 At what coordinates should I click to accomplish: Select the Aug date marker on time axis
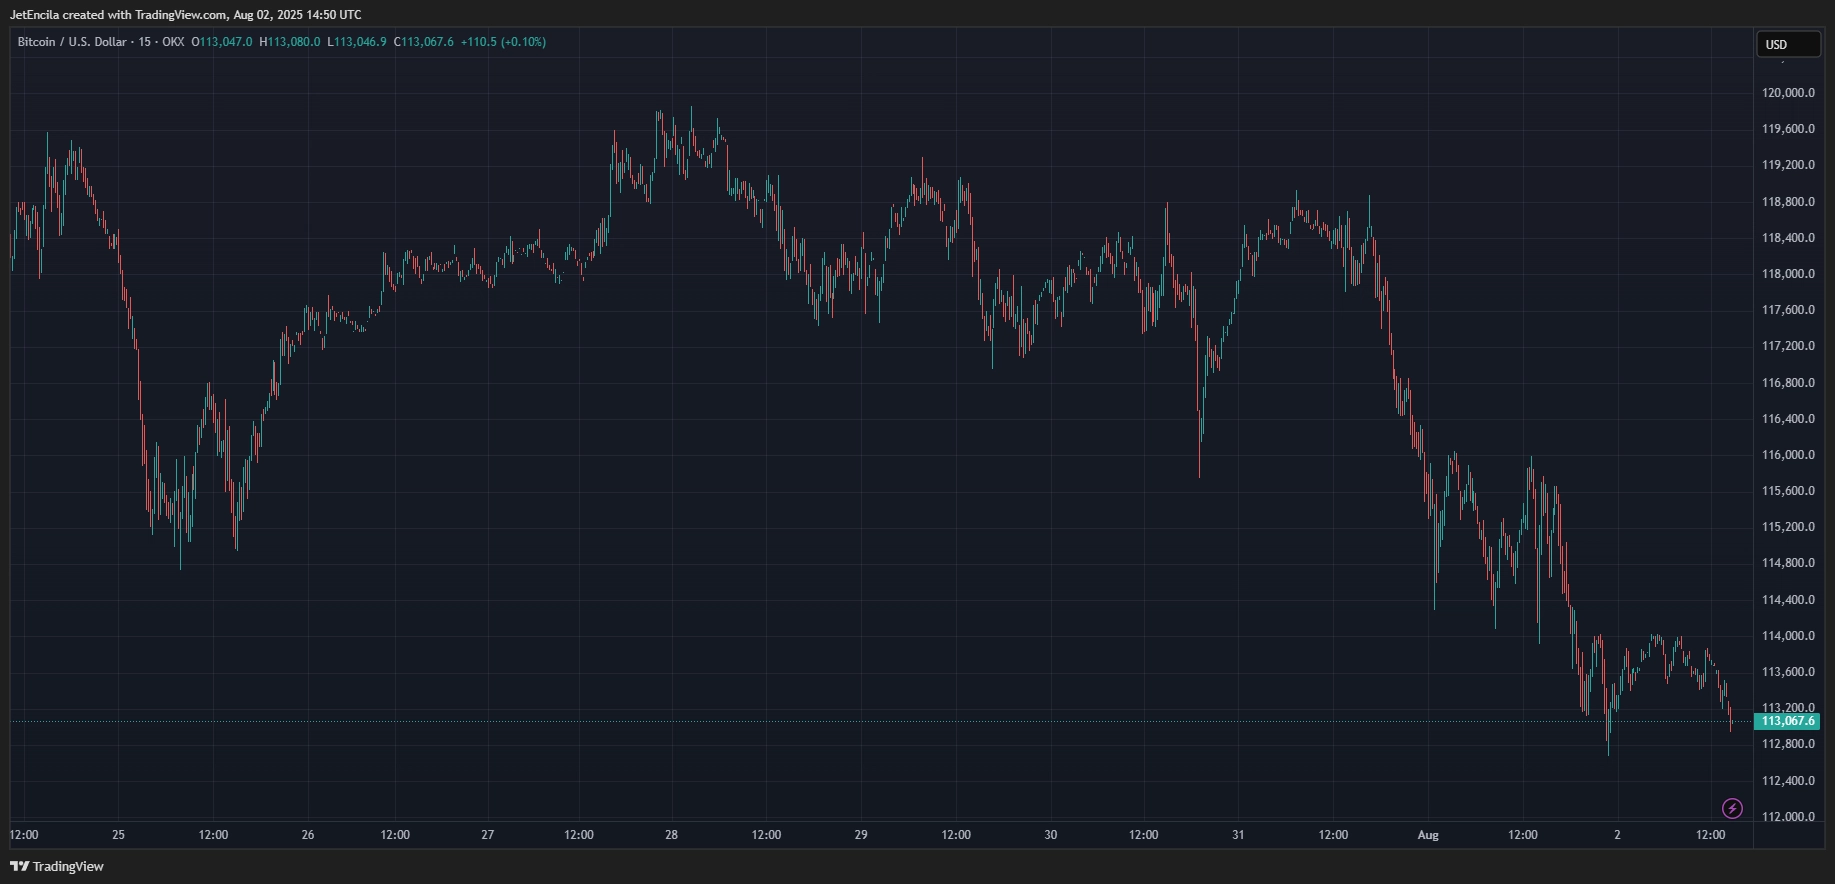pyautogui.click(x=1428, y=835)
